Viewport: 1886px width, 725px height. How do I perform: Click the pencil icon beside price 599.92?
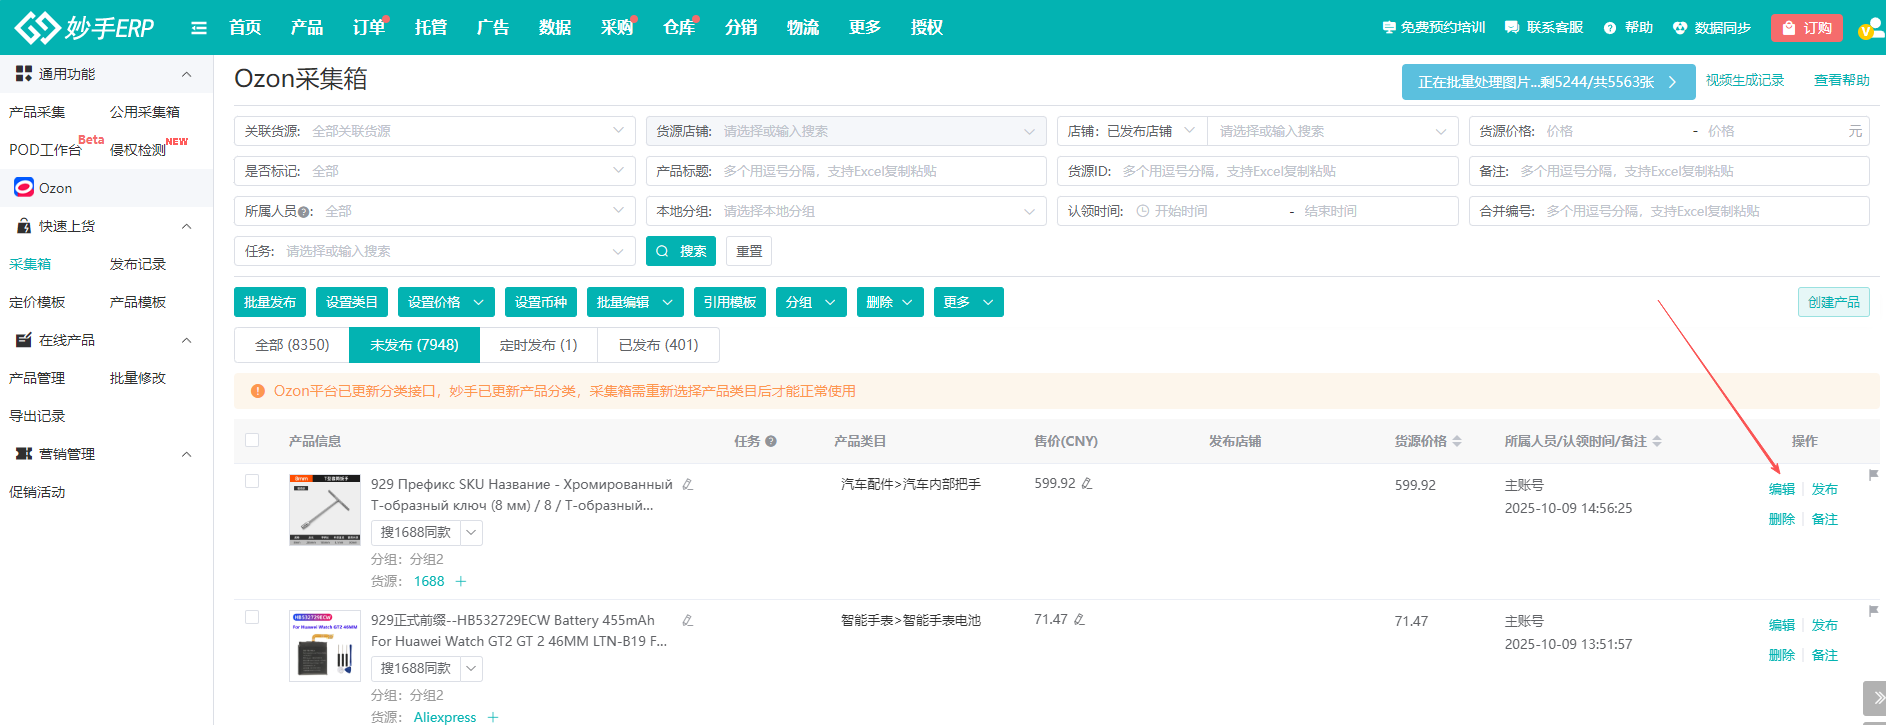[1087, 484]
